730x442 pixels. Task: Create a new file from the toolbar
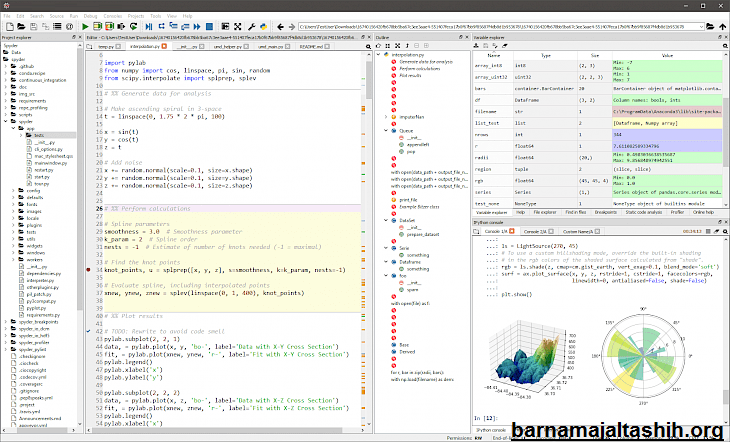click(9, 27)
